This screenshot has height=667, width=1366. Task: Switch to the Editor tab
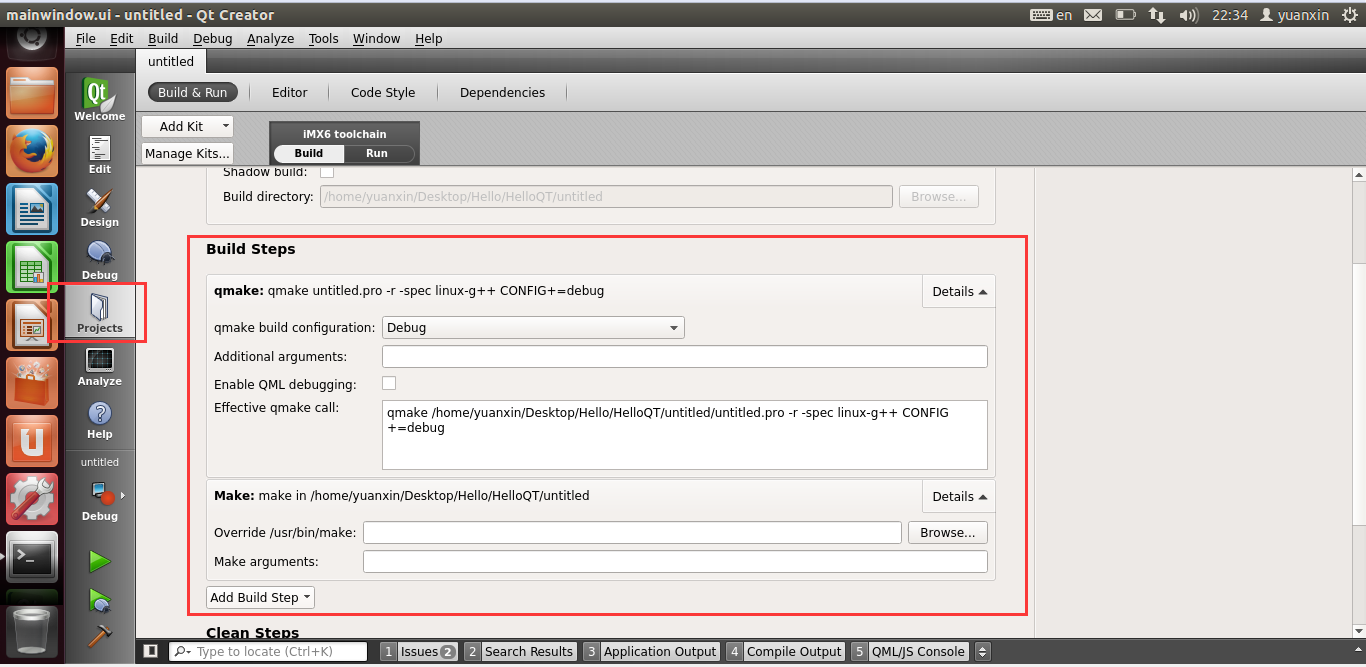tap(290, 92)
